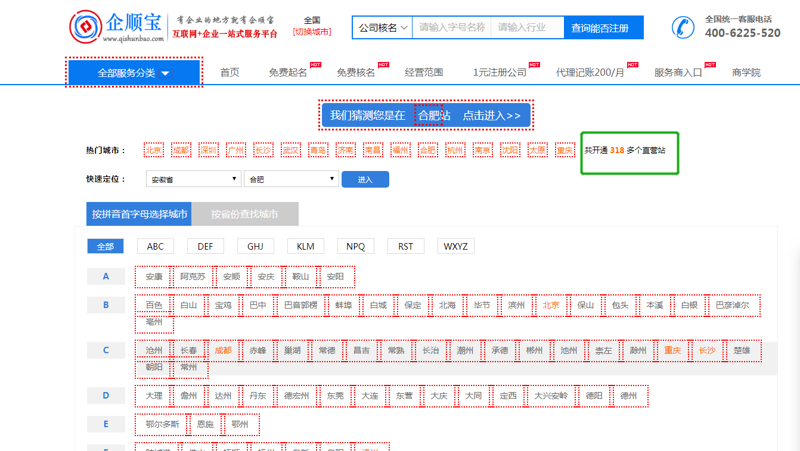The height and width of the screenshot is (451, 800).
Task: Go to 代理记账200/月 menu item
Action: (x=590, y=73)
